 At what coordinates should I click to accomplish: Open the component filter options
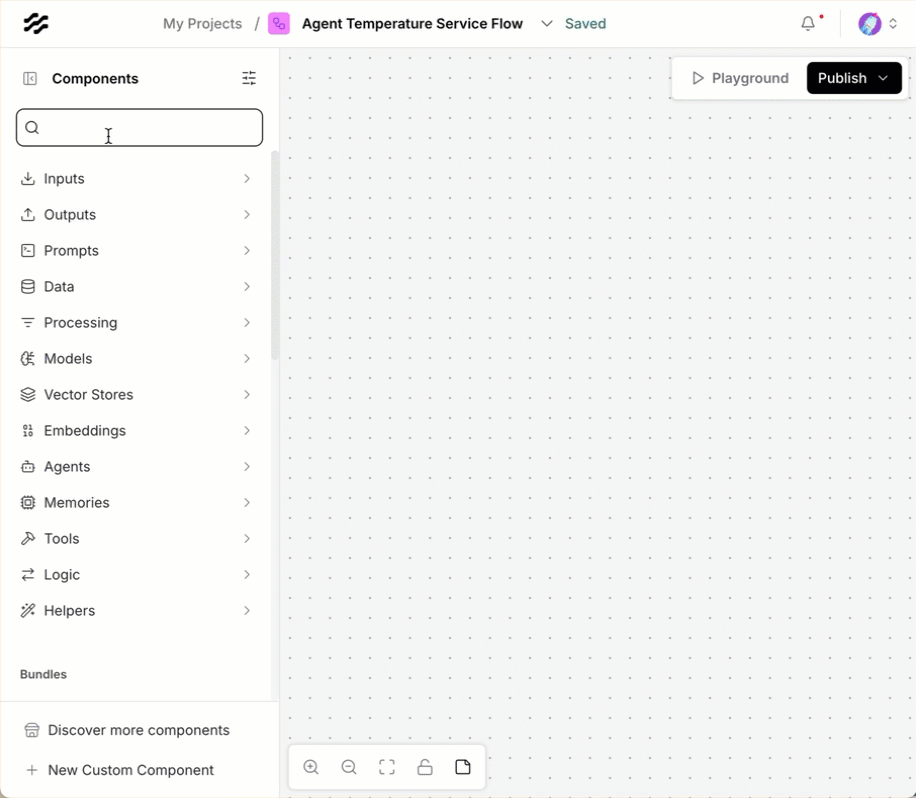click(x=249, y=77)
